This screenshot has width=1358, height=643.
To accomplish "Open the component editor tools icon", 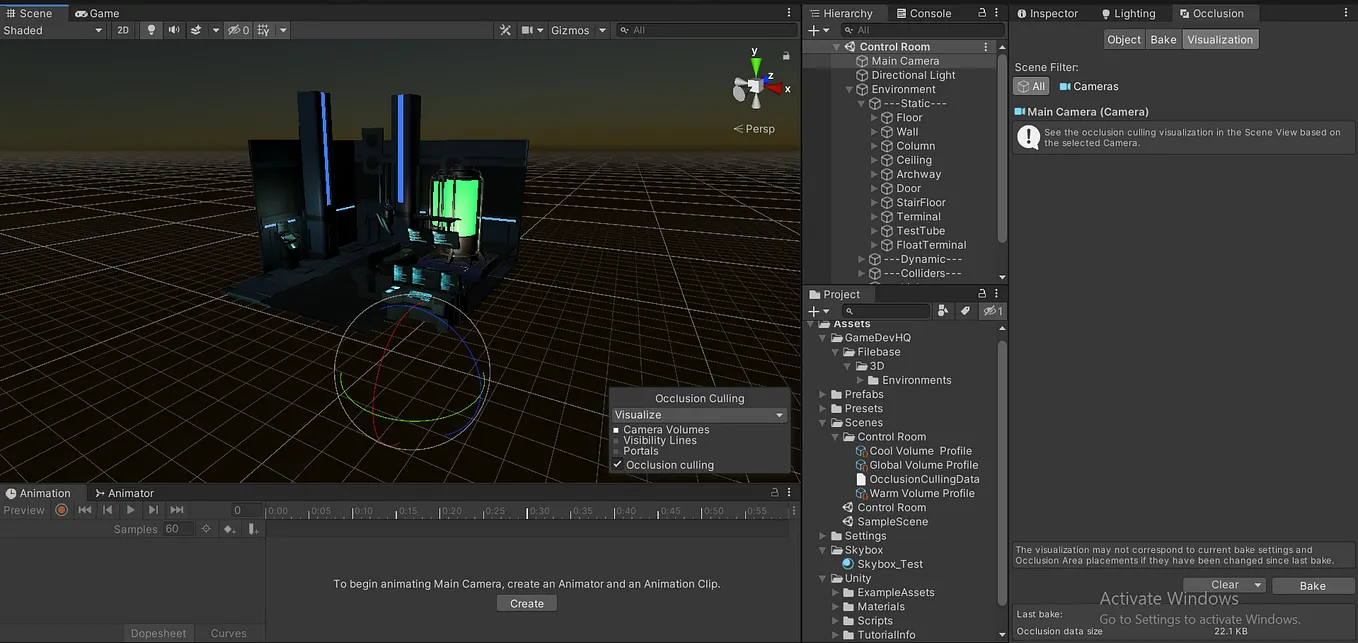I will coord(506,30).
